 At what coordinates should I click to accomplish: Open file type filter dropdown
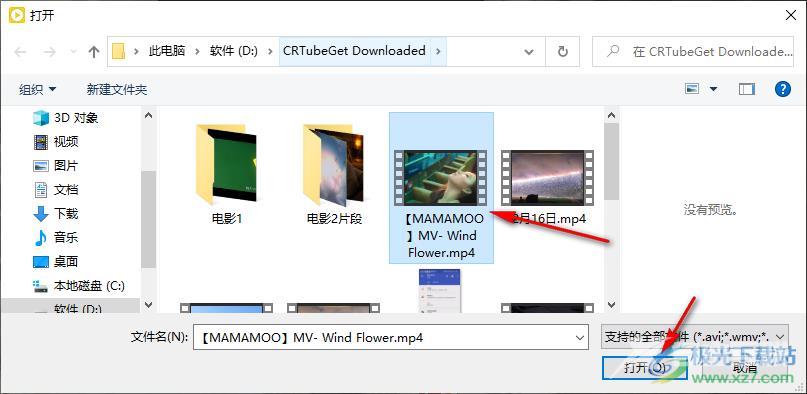(x=694, y=337)
